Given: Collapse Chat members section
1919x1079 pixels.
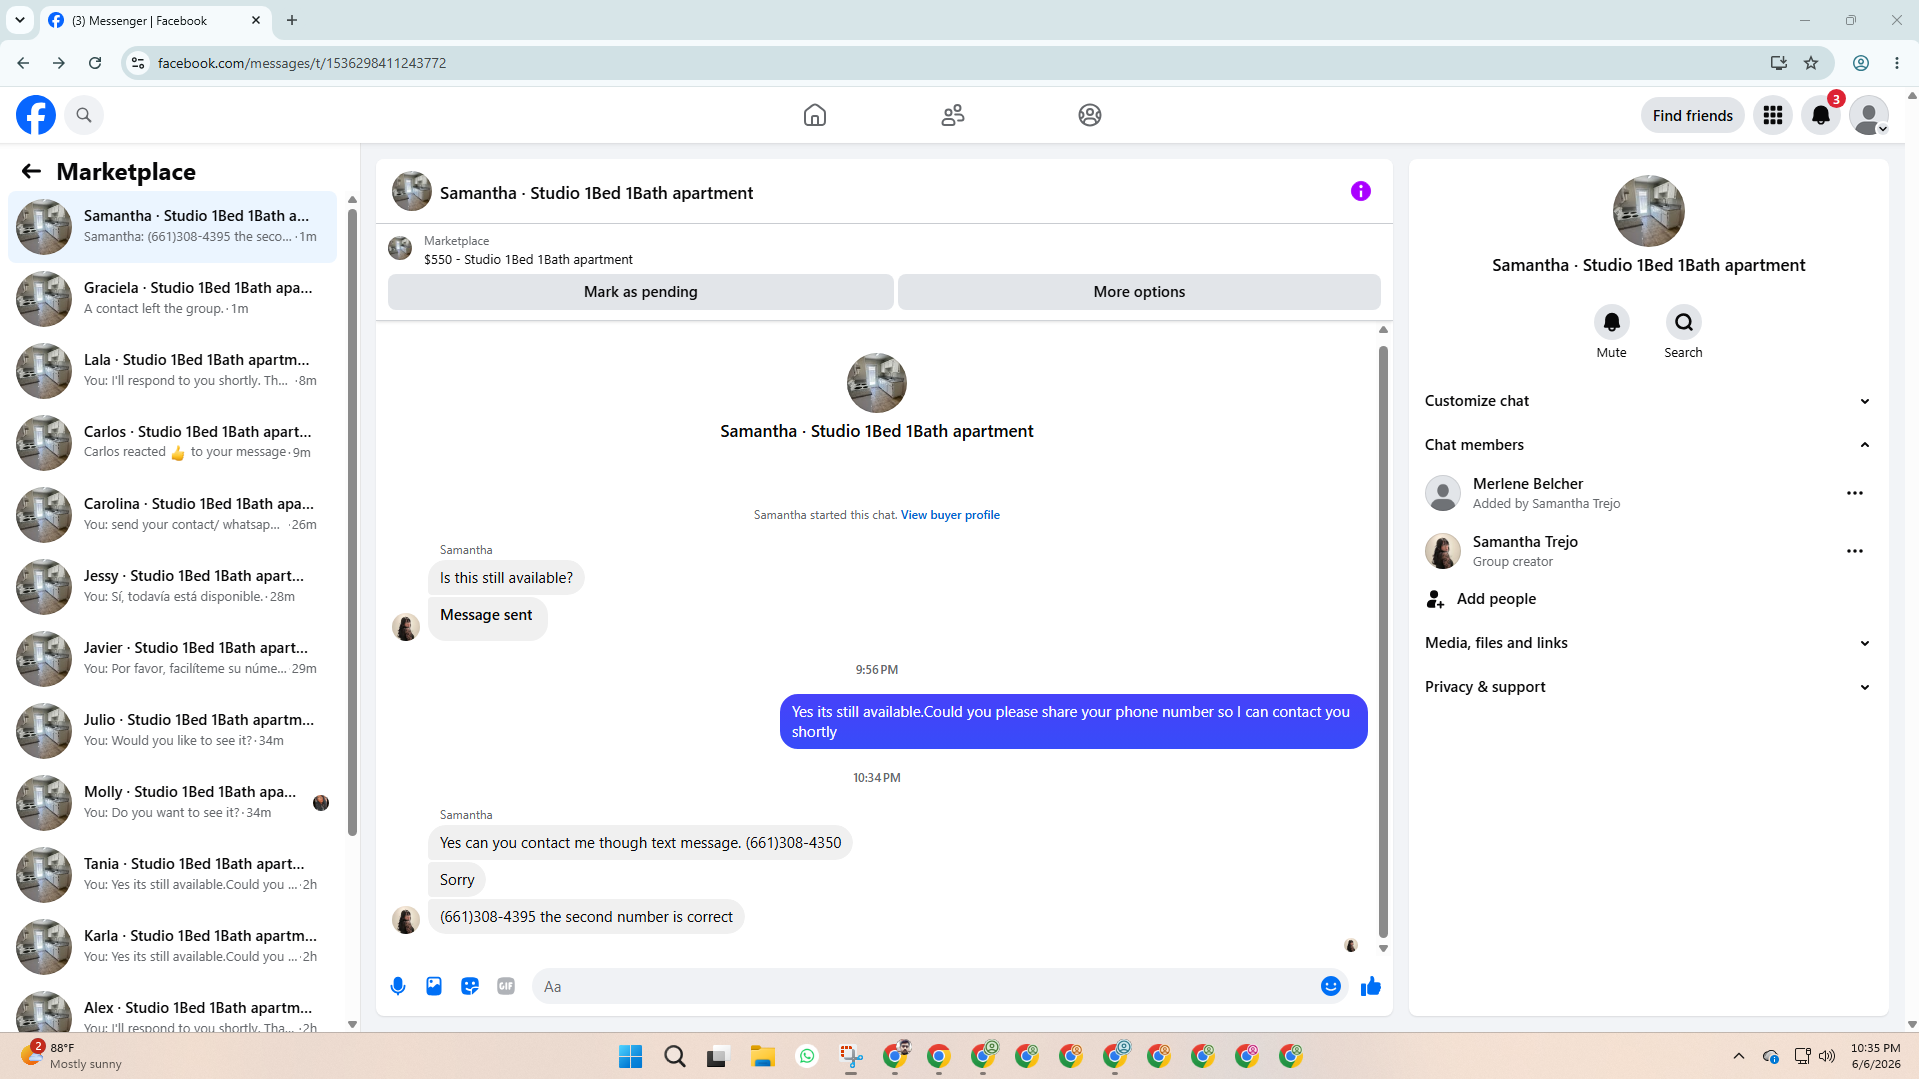Looking at the screenshot, I should pos(1648,445).
